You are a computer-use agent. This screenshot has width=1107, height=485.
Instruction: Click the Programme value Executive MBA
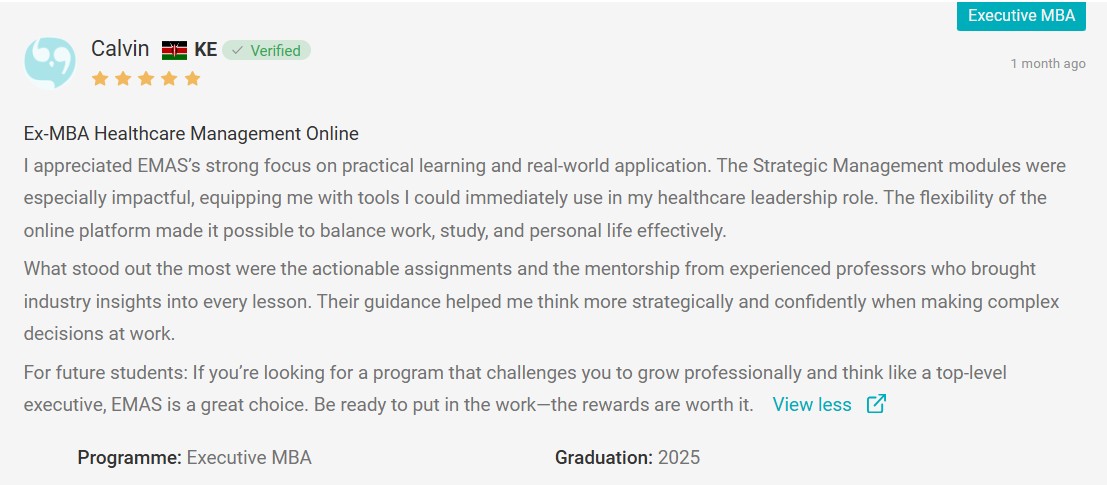click(249, 457)
